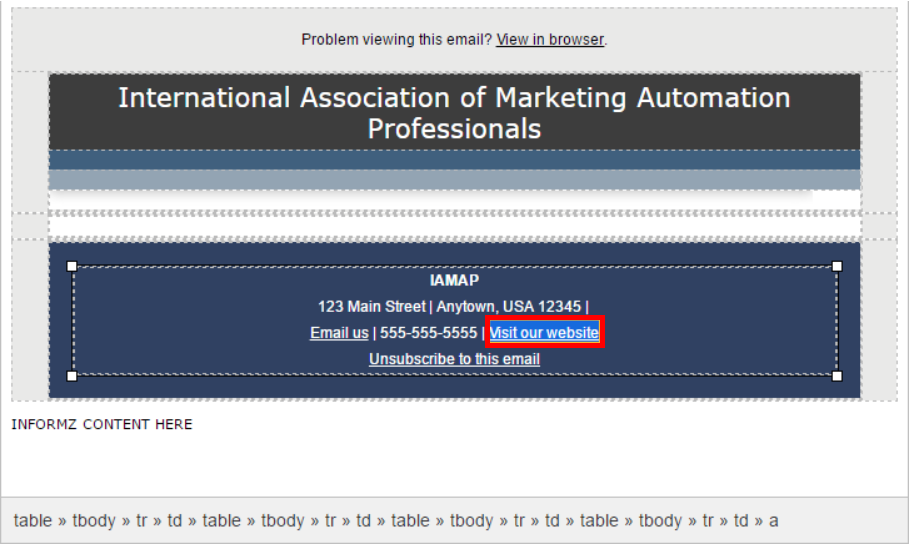Select the first 'tbody' element in path bar
Image resolution: width=909 pixels, height=544 pixels.
pos(94,521)
